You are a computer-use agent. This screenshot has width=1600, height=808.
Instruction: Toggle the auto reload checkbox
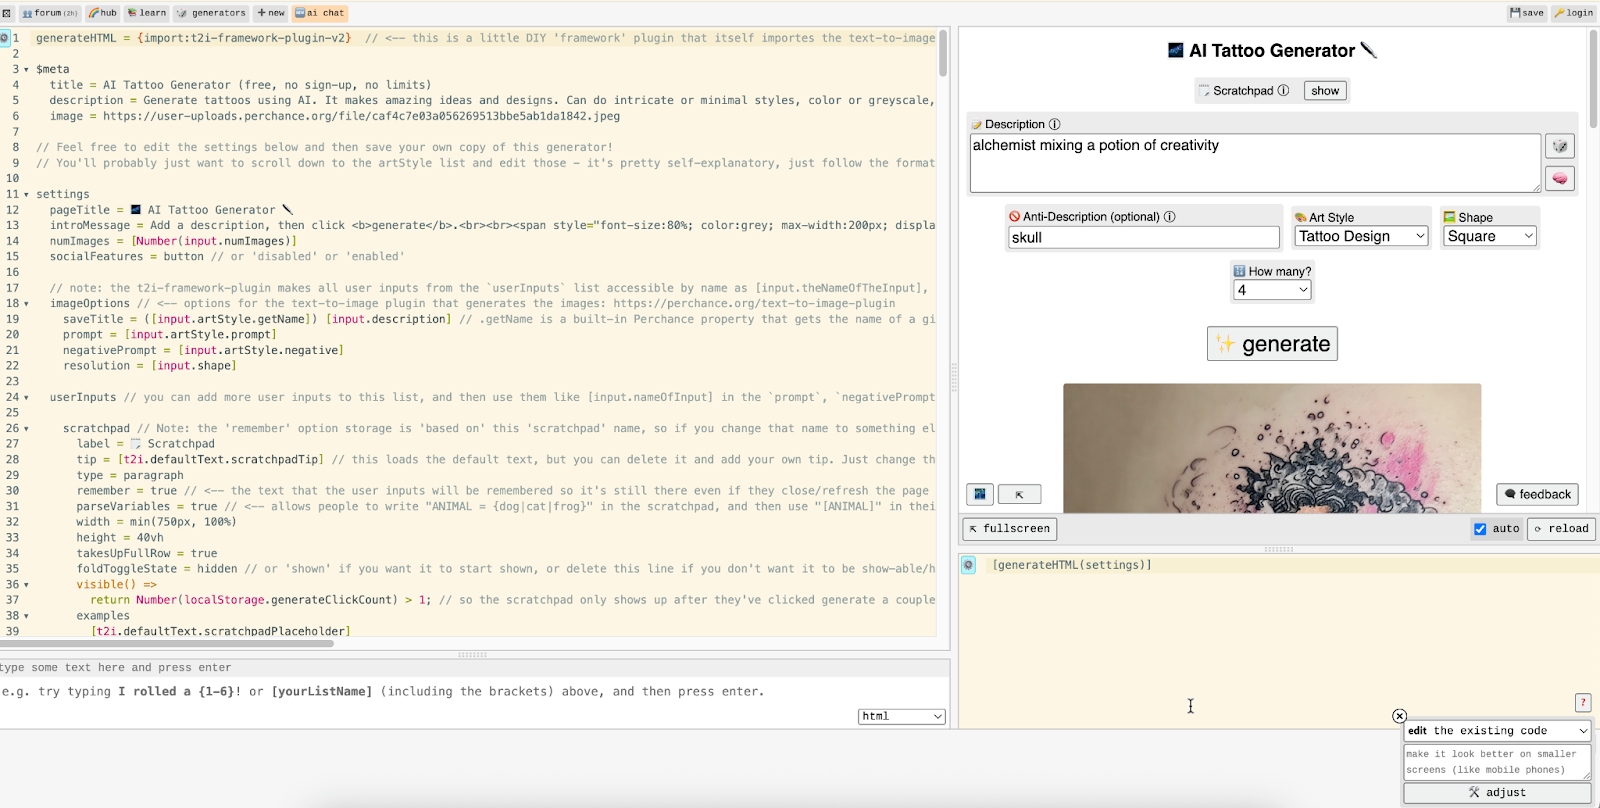(x=1480, y=529)
